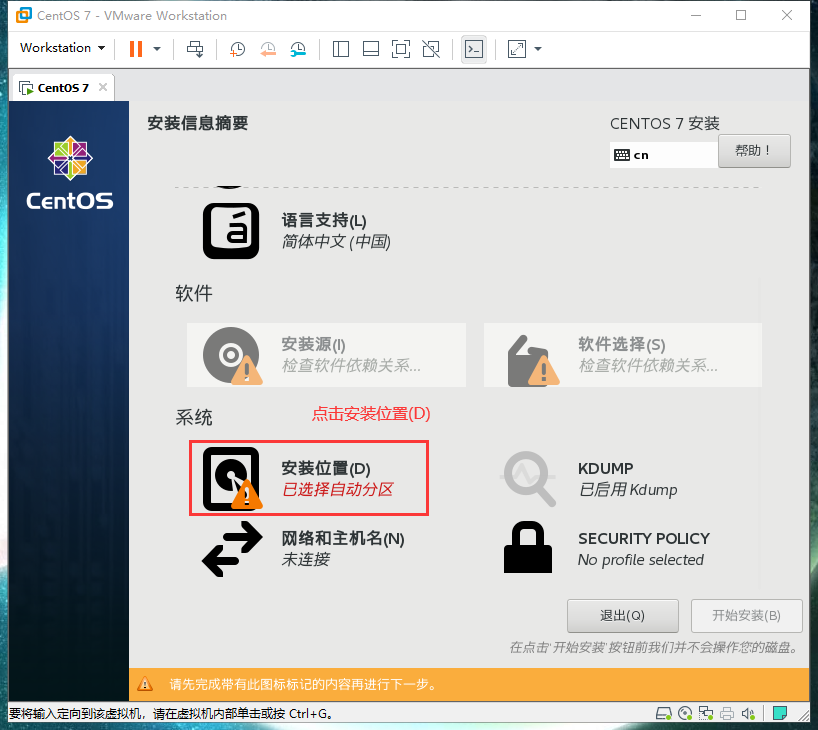The width and height of the screenshot is (818, 730).
Task: Revert to the latest snapshot
Action: point(268,49)
